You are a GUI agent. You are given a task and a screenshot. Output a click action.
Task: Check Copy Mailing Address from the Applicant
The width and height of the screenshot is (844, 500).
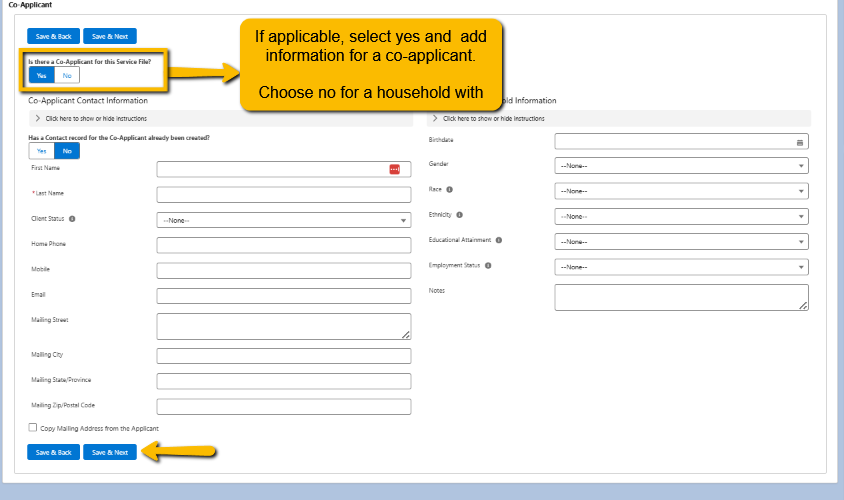click(33, 427)
